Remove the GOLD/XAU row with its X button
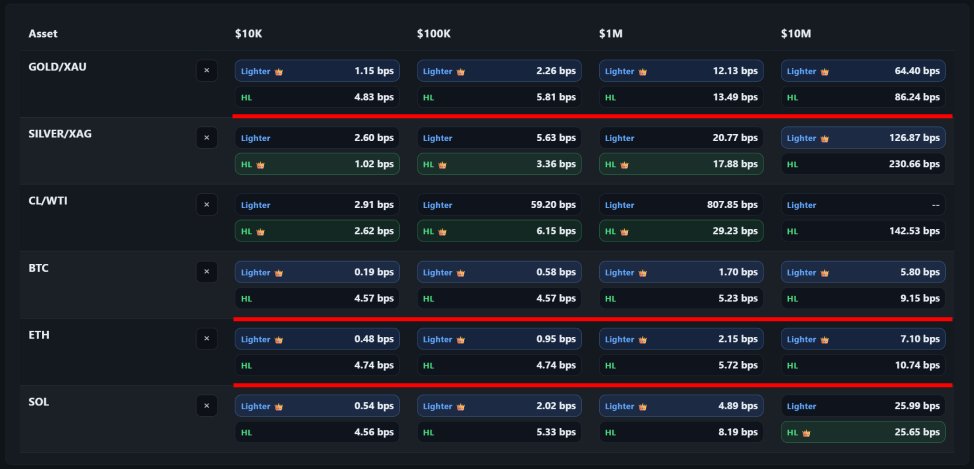The height and width of the screenshot is (469, 974). (x=207, y=71)
